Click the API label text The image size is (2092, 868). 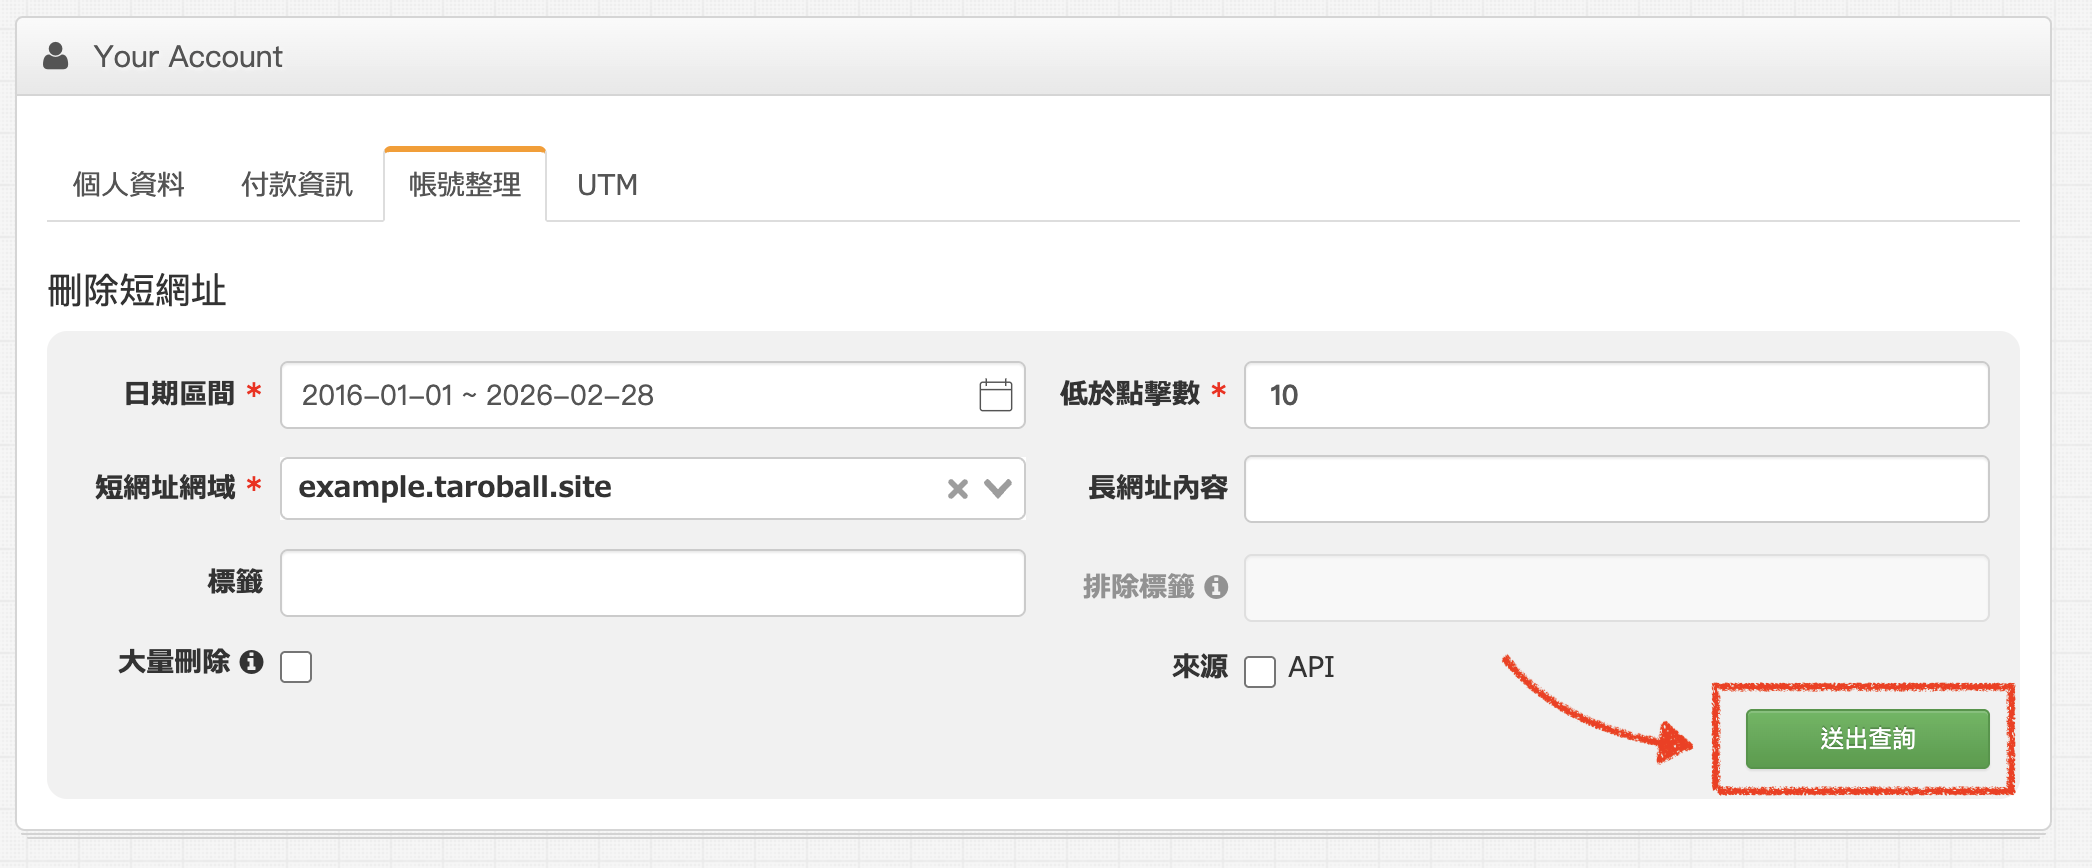click(x=1311, y=667)
